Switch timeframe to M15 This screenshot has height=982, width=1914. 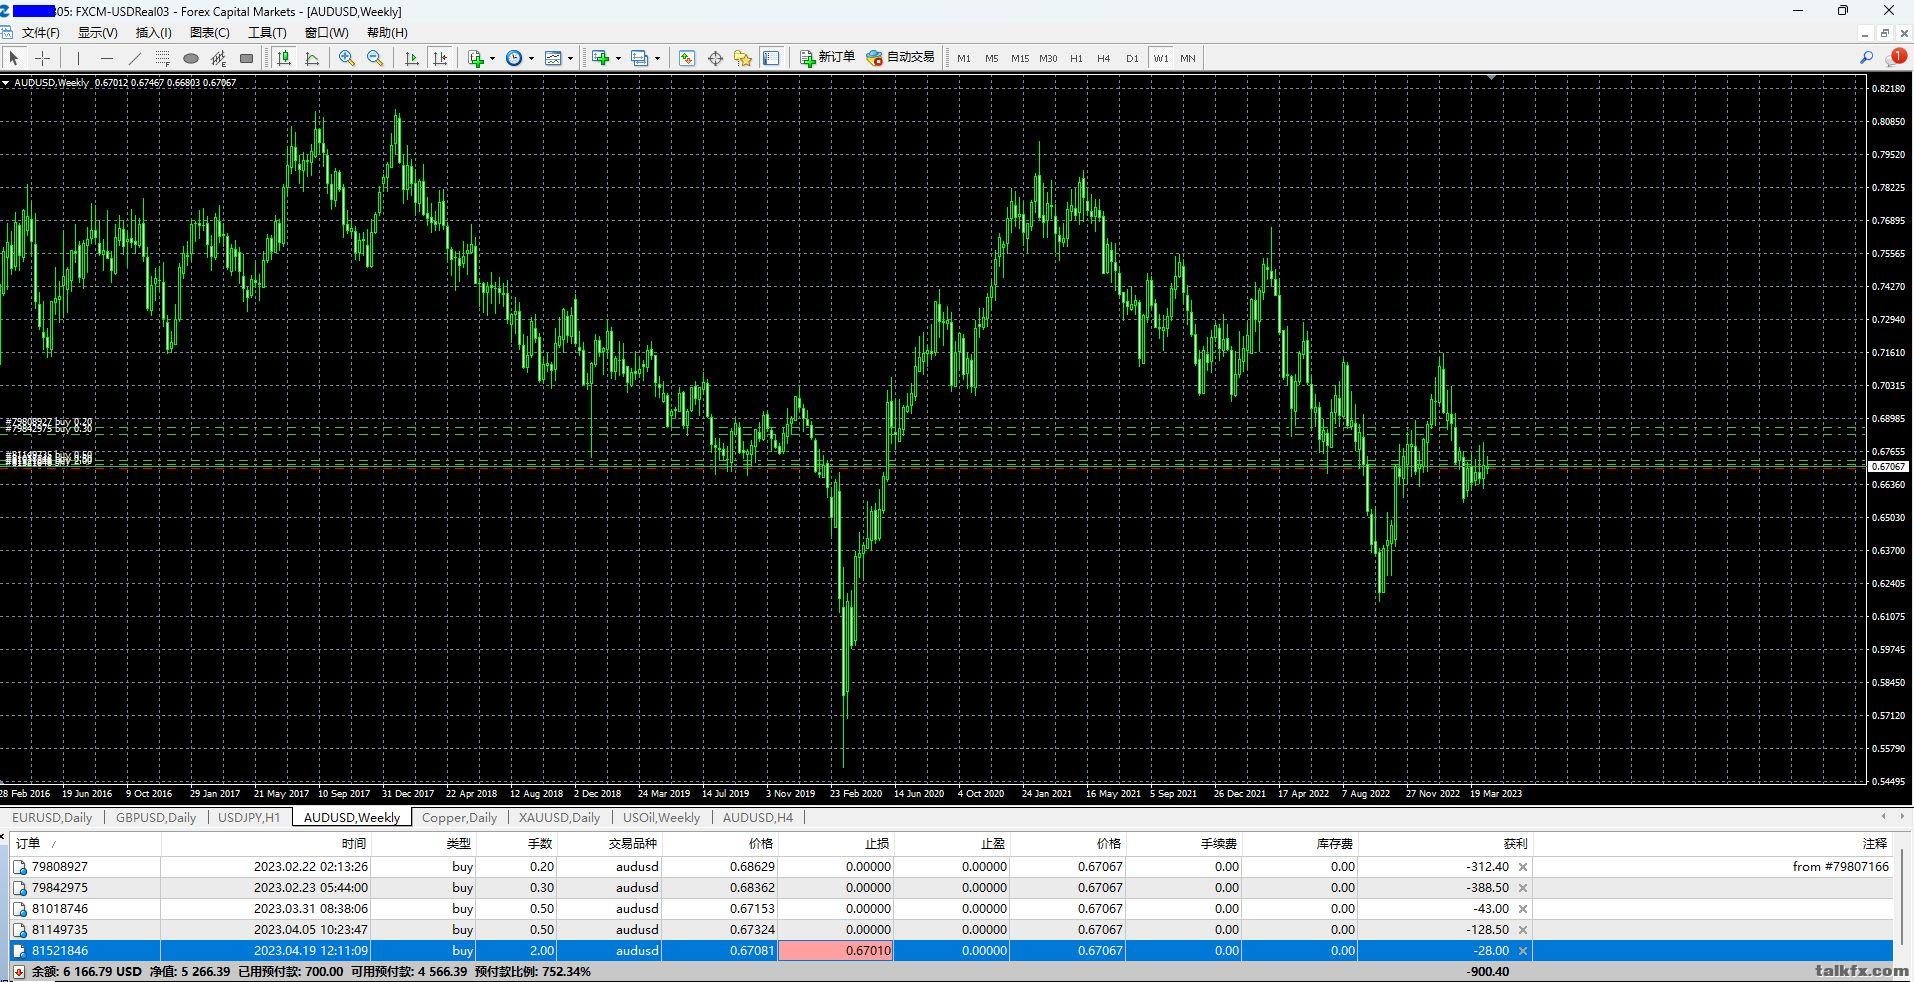(1020, 58)
